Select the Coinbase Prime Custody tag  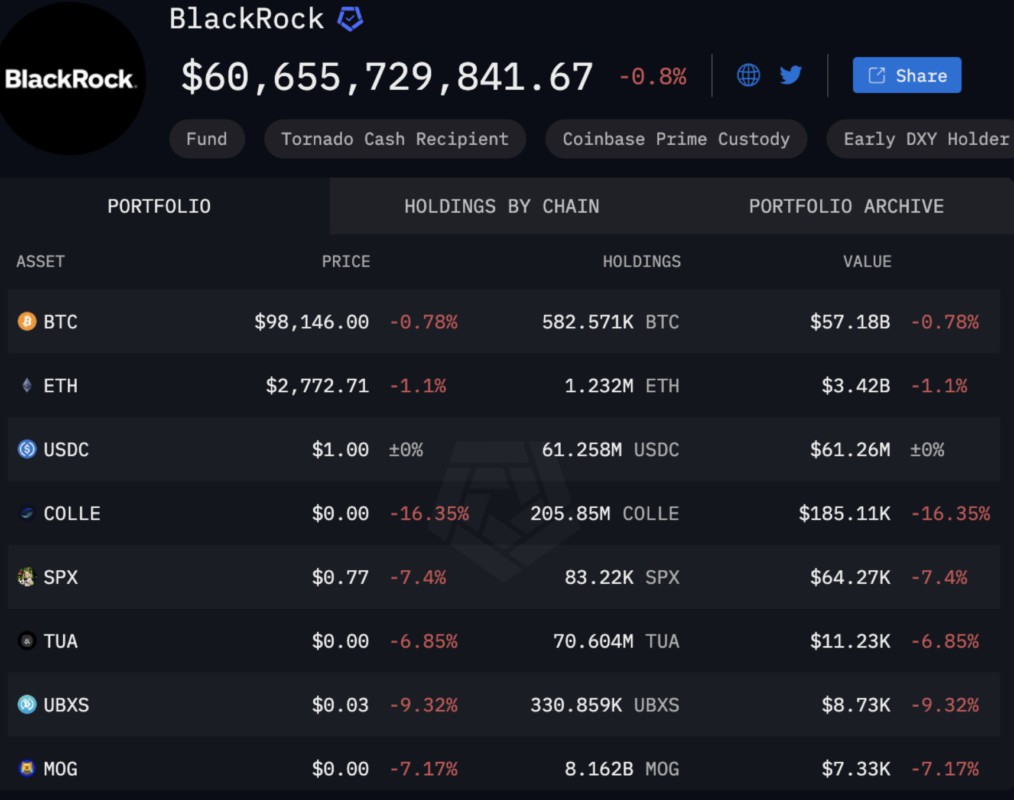click(676, 138)
